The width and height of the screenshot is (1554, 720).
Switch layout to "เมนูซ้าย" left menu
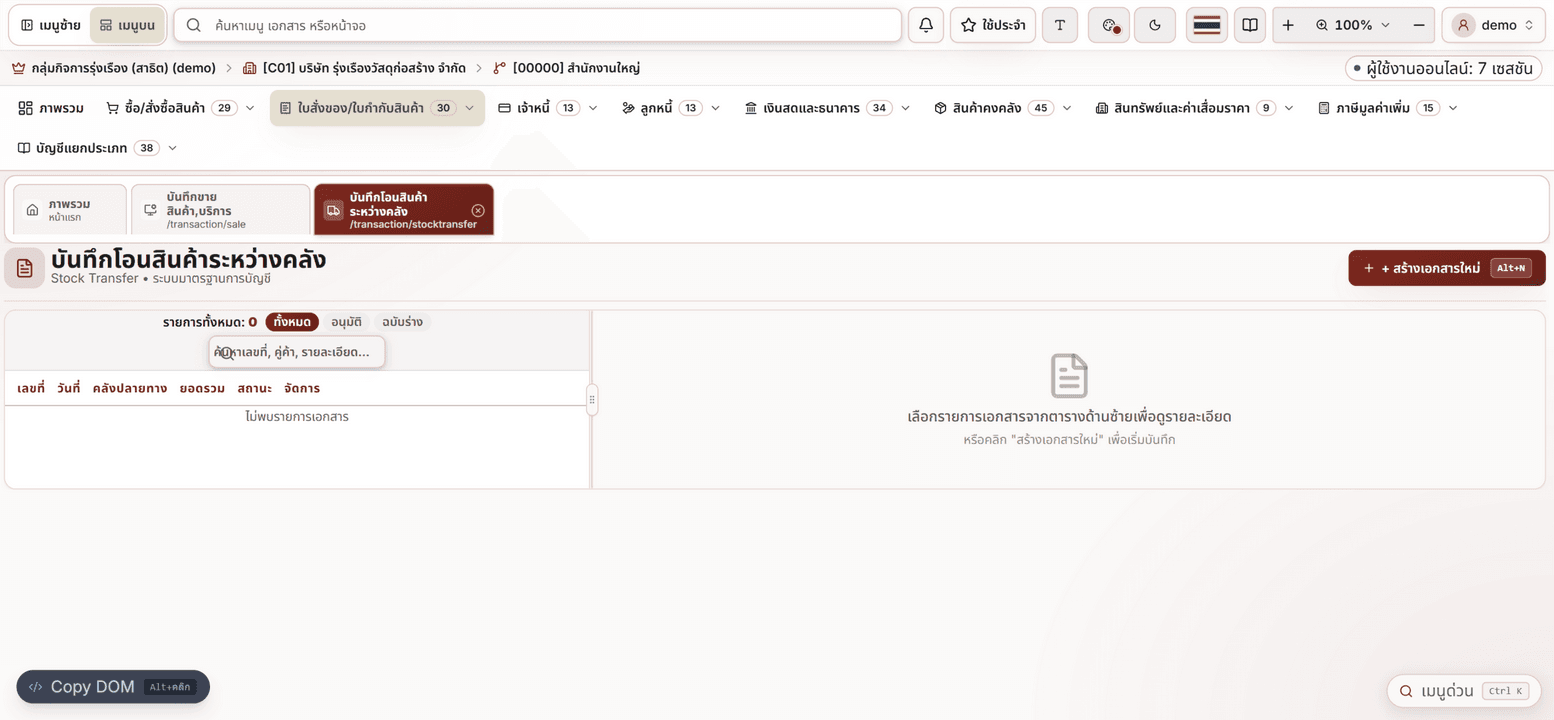pyautogui.click(x=51, y=25)
